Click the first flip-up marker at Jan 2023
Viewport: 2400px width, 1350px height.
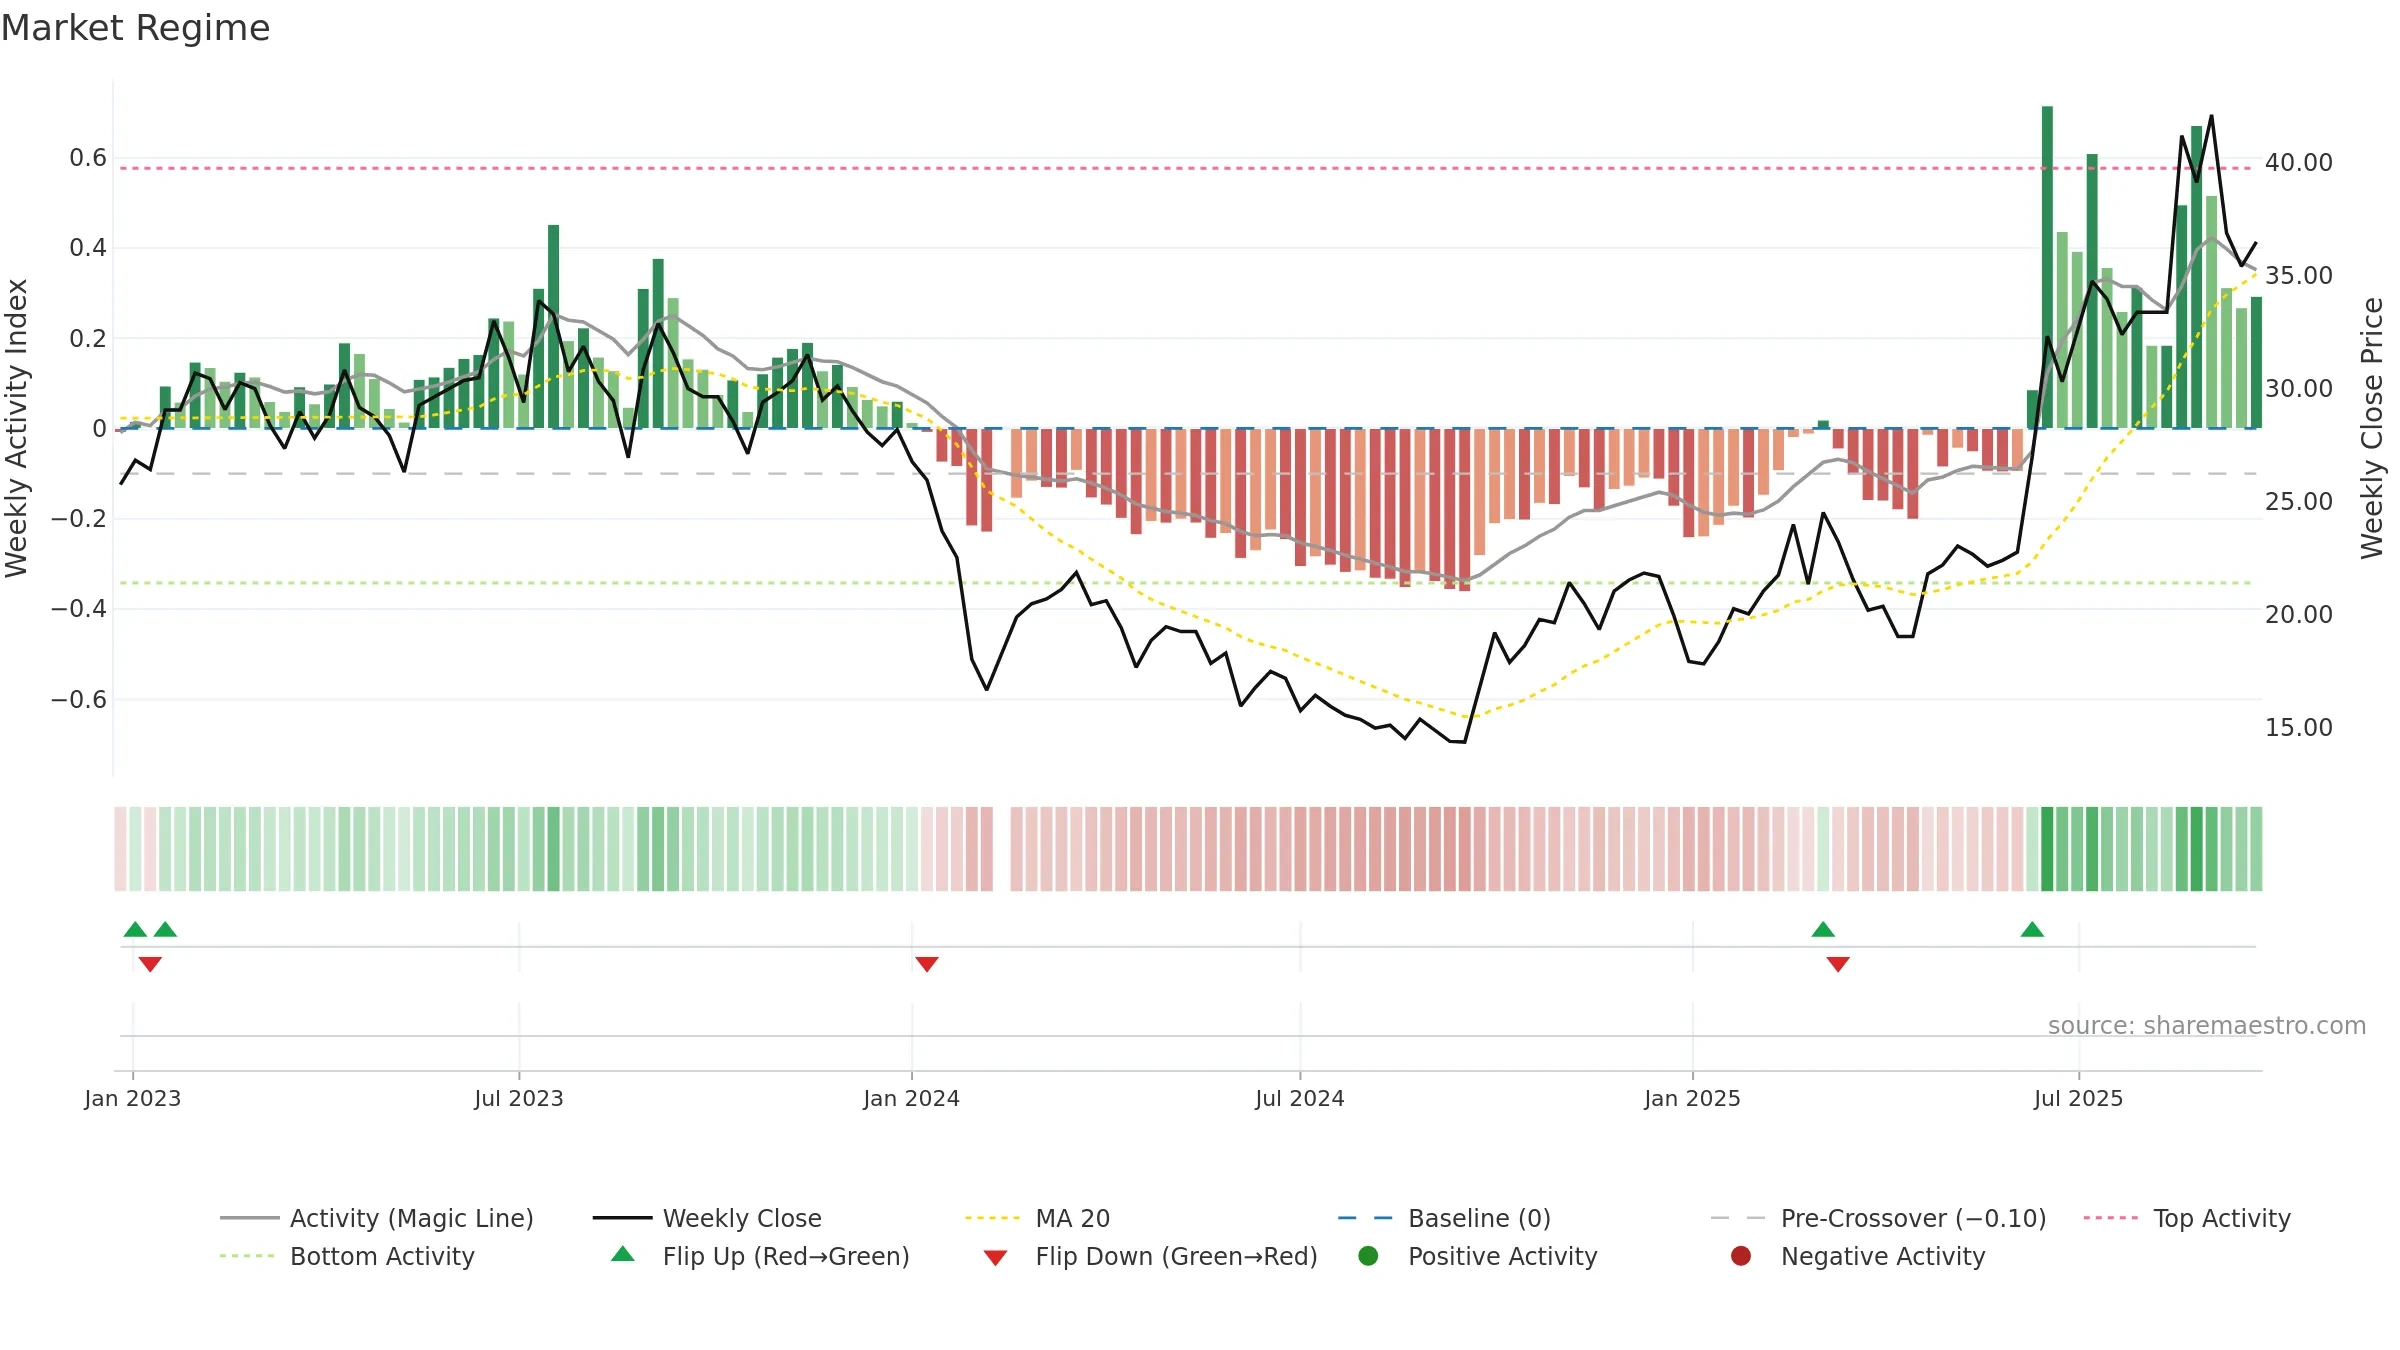click(135, 930)
